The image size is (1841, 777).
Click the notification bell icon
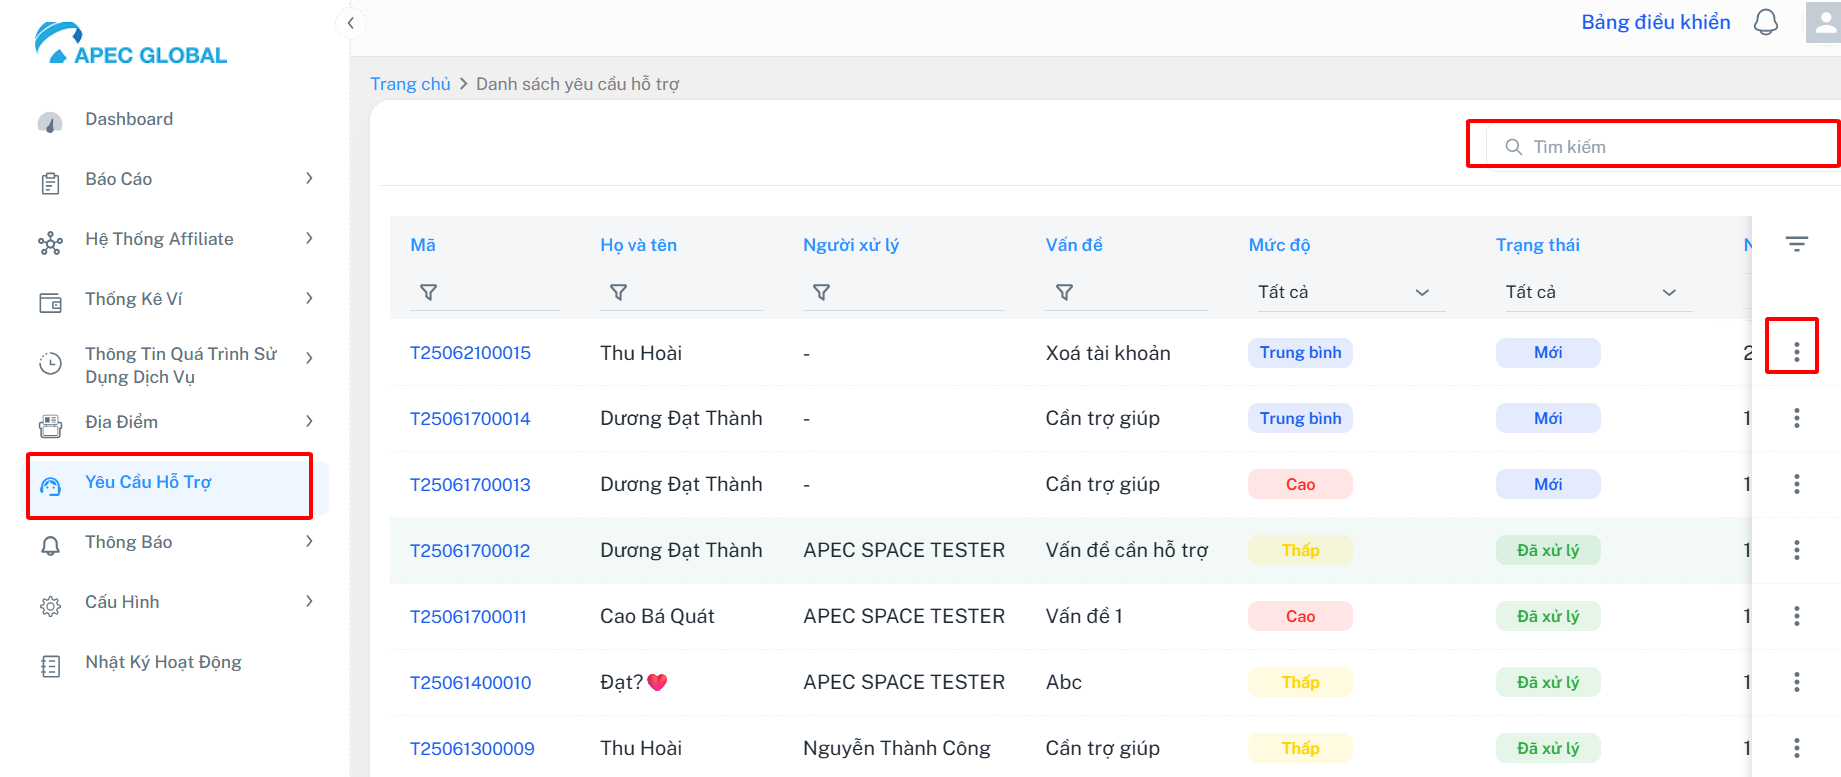click(x=1766, y=23)
